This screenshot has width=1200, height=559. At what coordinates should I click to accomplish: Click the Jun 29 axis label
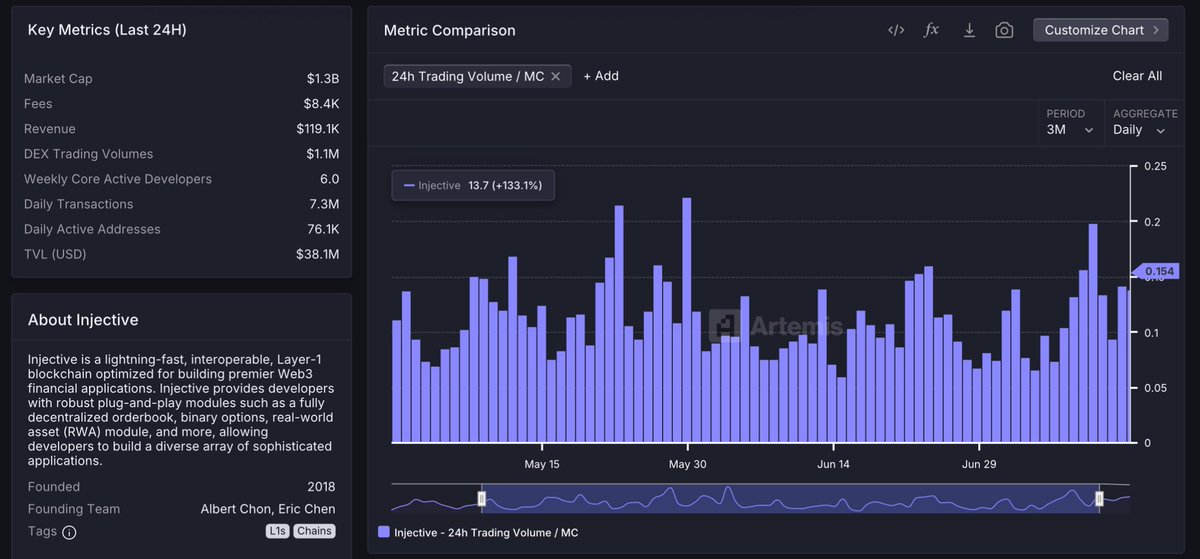979,464
